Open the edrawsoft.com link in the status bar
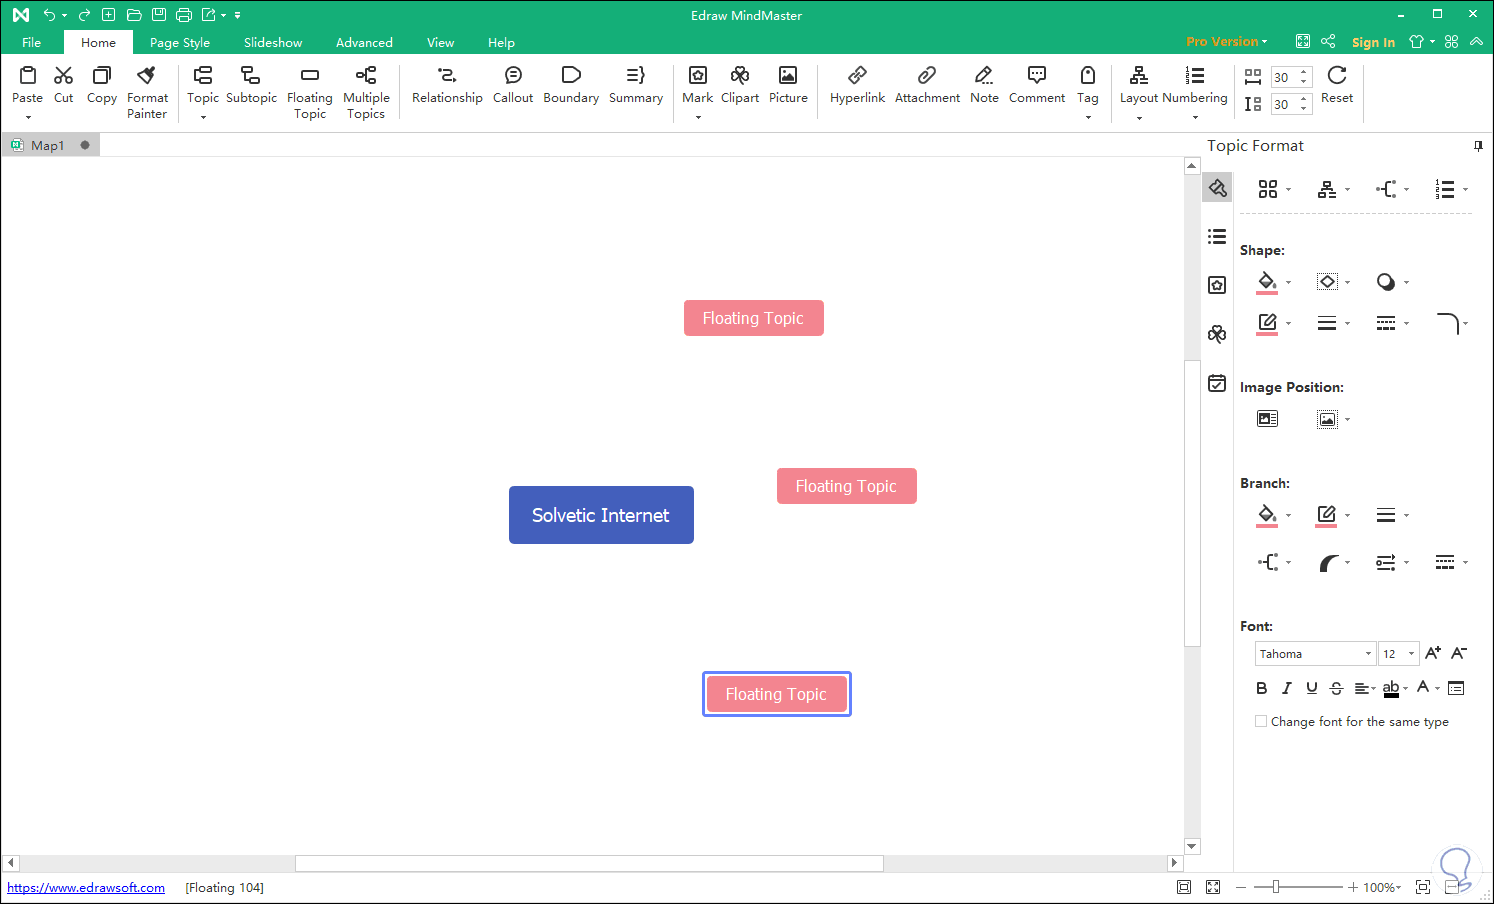The height and width of the screenshot is (904, 1494). point(86,887)
